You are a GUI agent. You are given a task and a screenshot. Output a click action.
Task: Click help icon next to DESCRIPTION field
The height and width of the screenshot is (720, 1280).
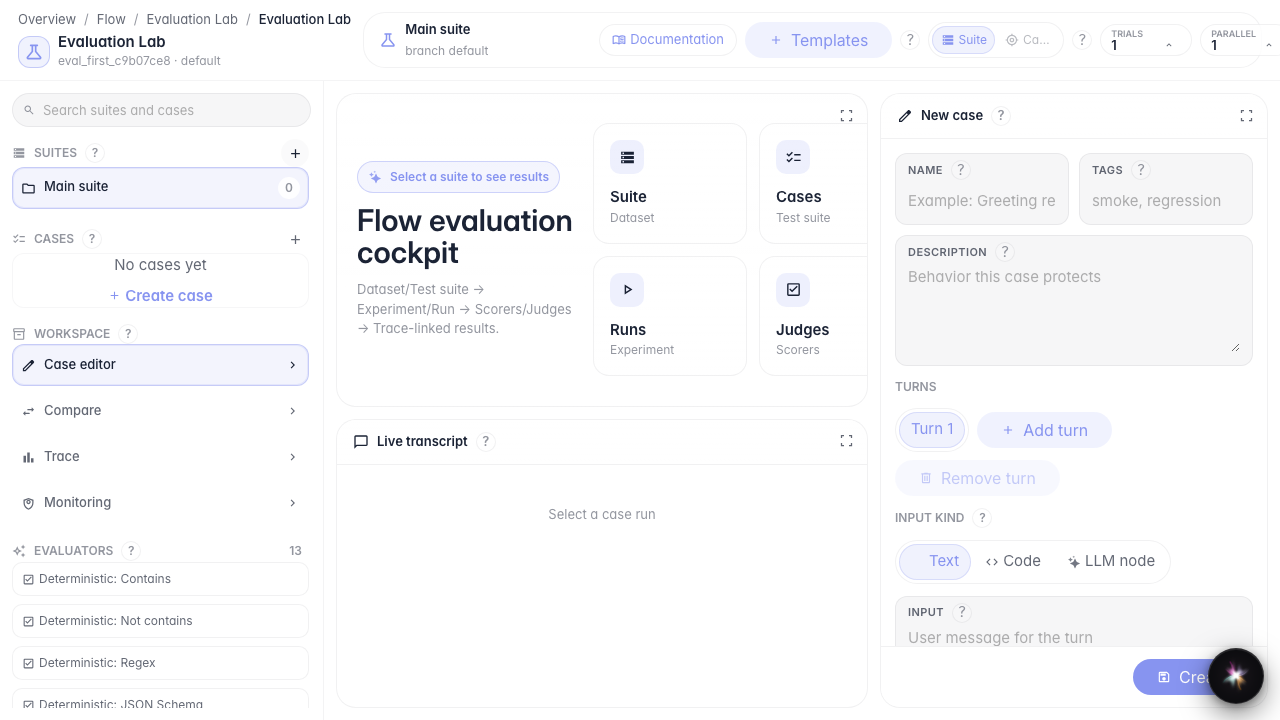click(x=1005, y=252)
